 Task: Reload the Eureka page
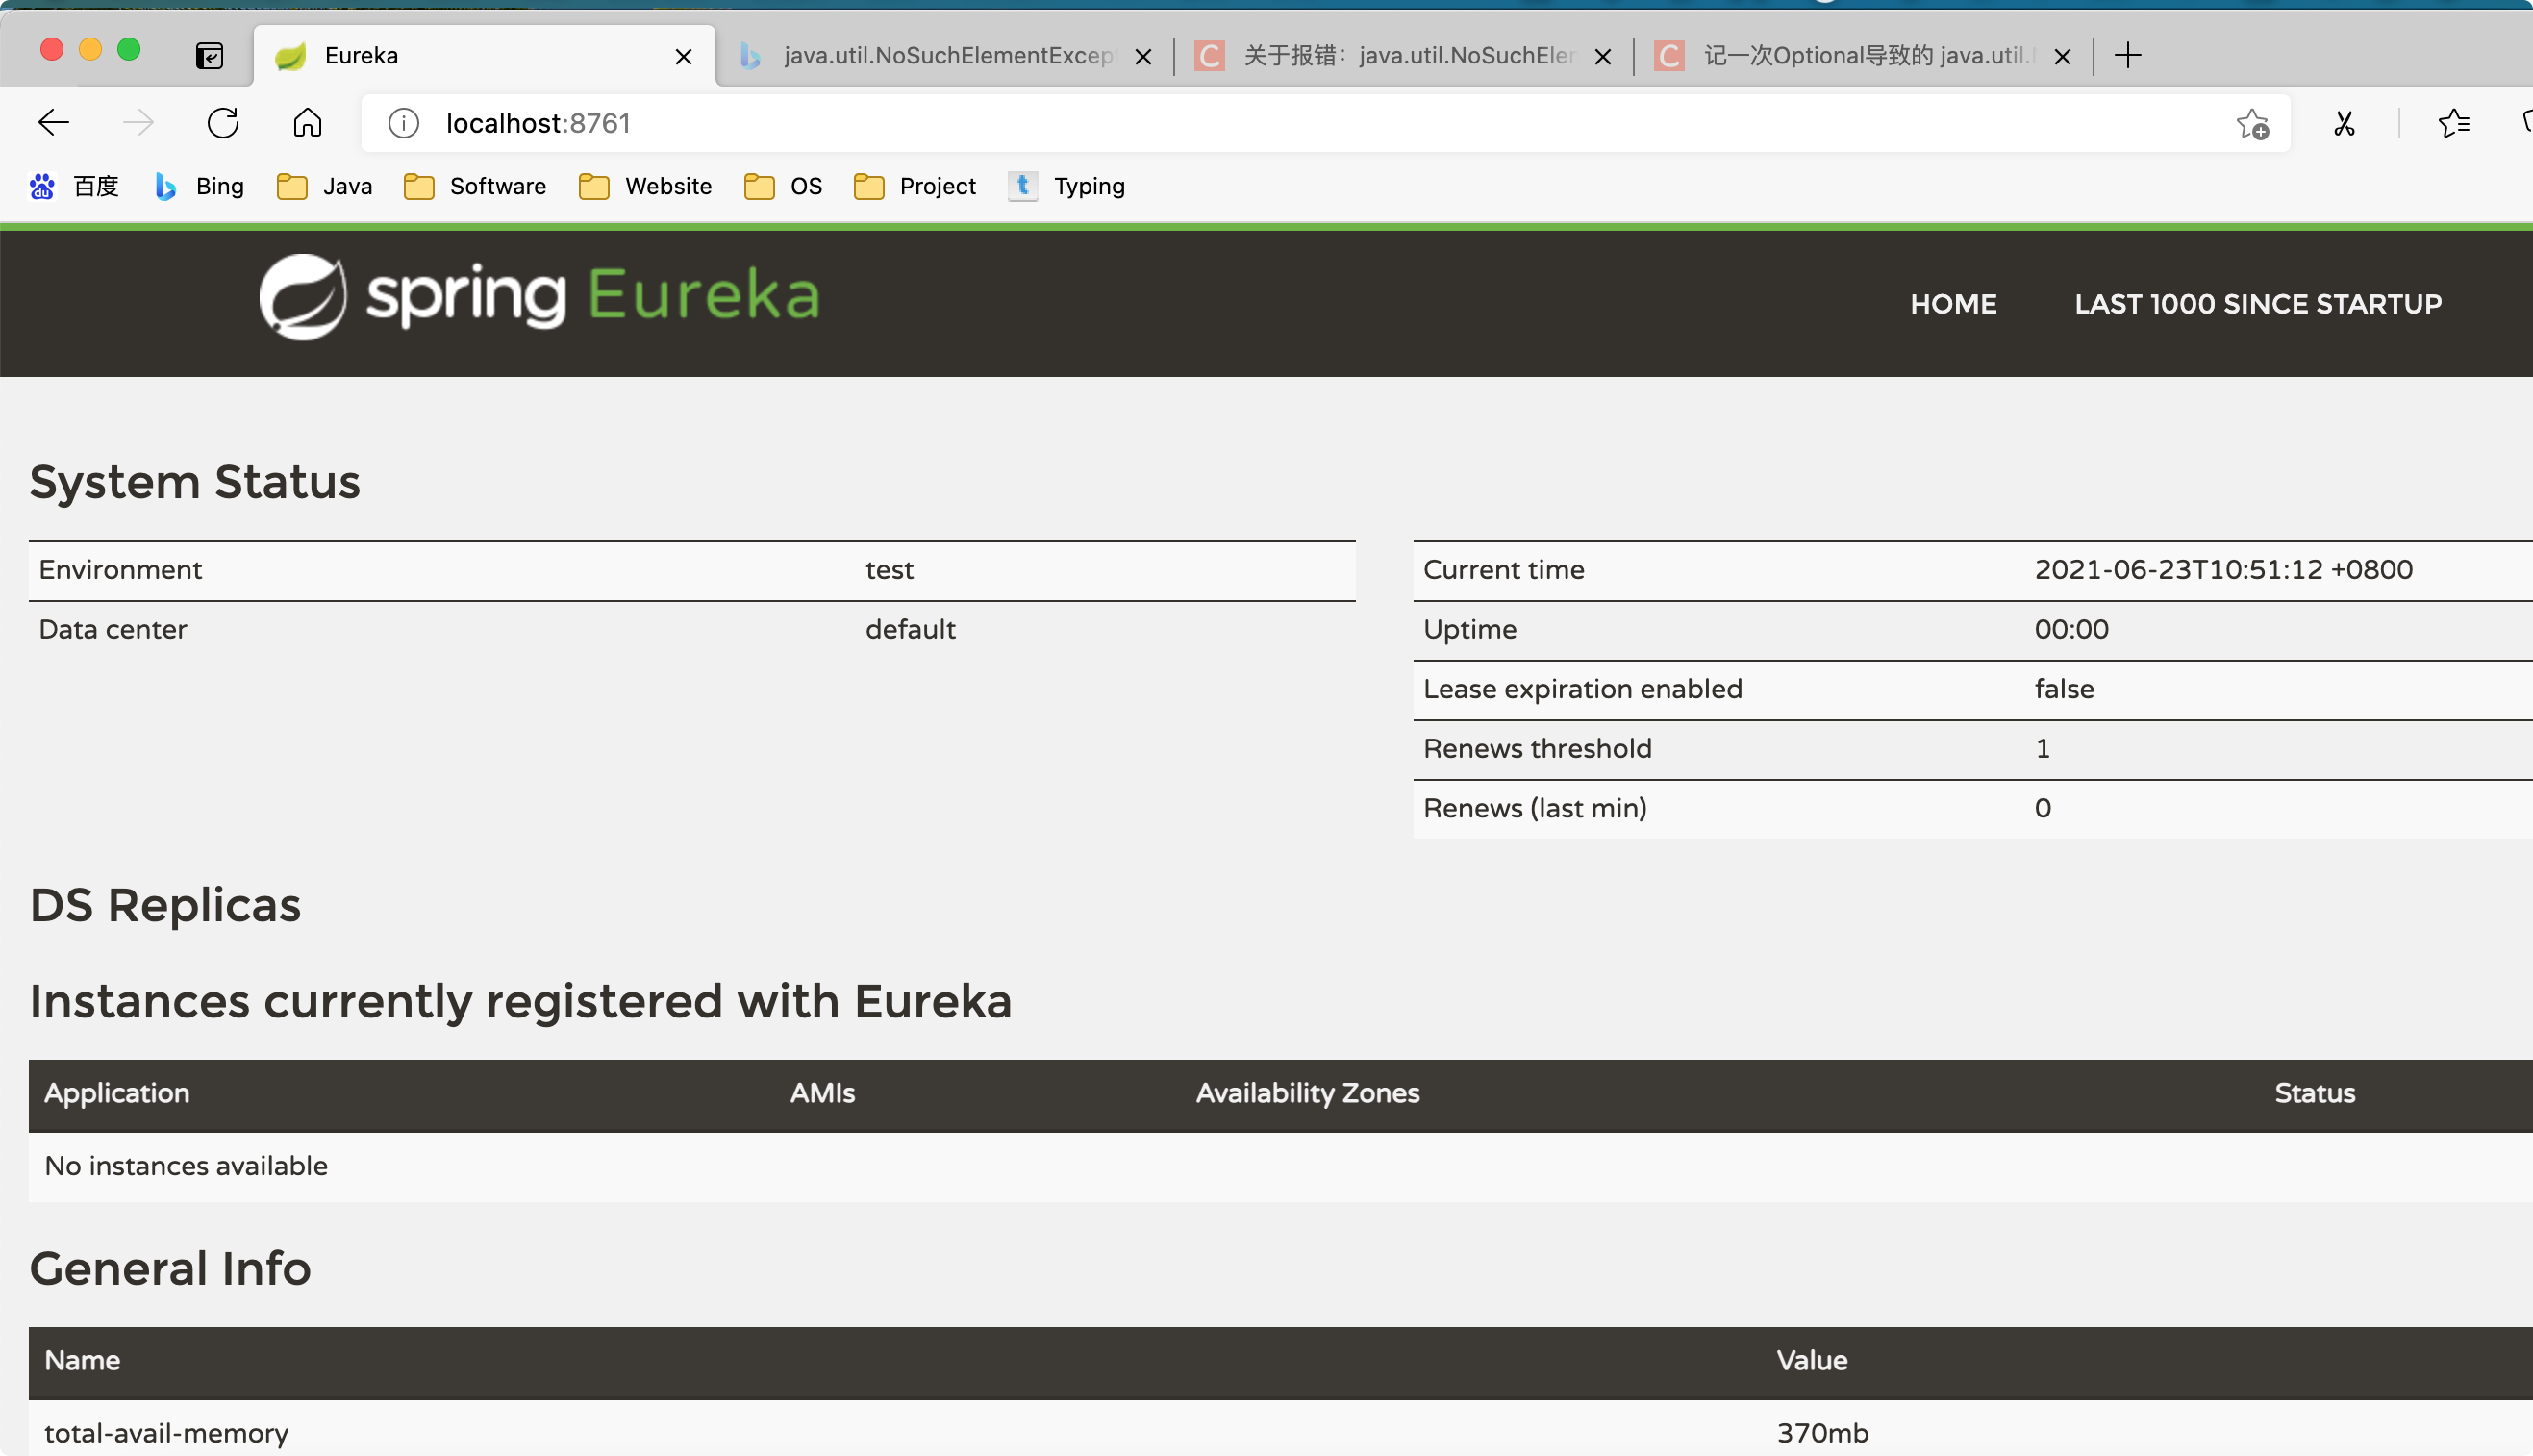[223, 123]
